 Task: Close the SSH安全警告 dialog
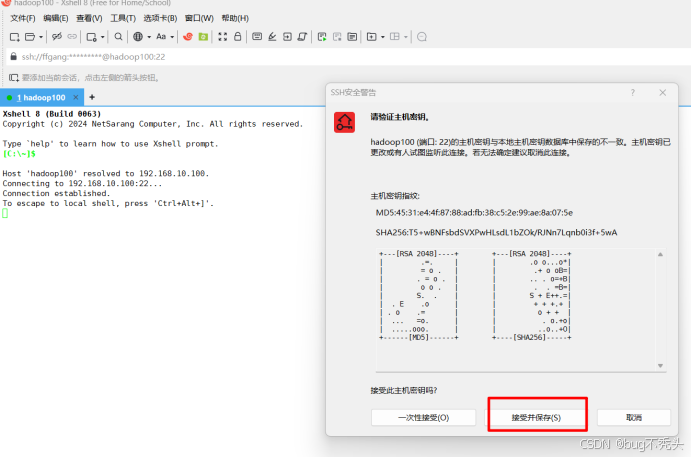coord(662,93)
